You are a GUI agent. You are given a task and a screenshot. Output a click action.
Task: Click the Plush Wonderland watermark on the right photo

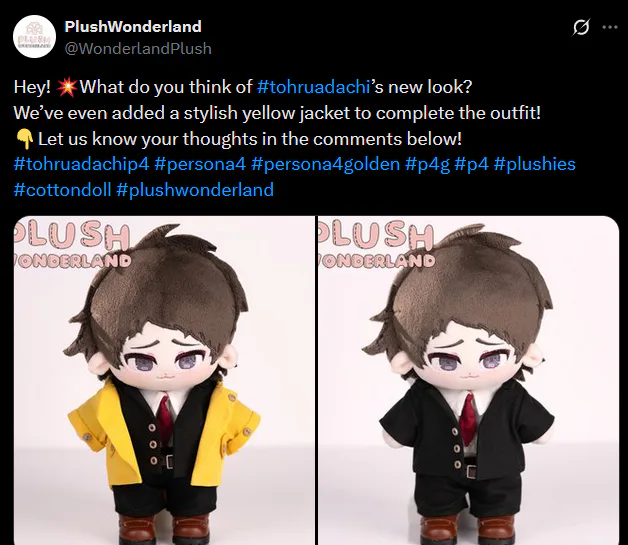point(376,245)
